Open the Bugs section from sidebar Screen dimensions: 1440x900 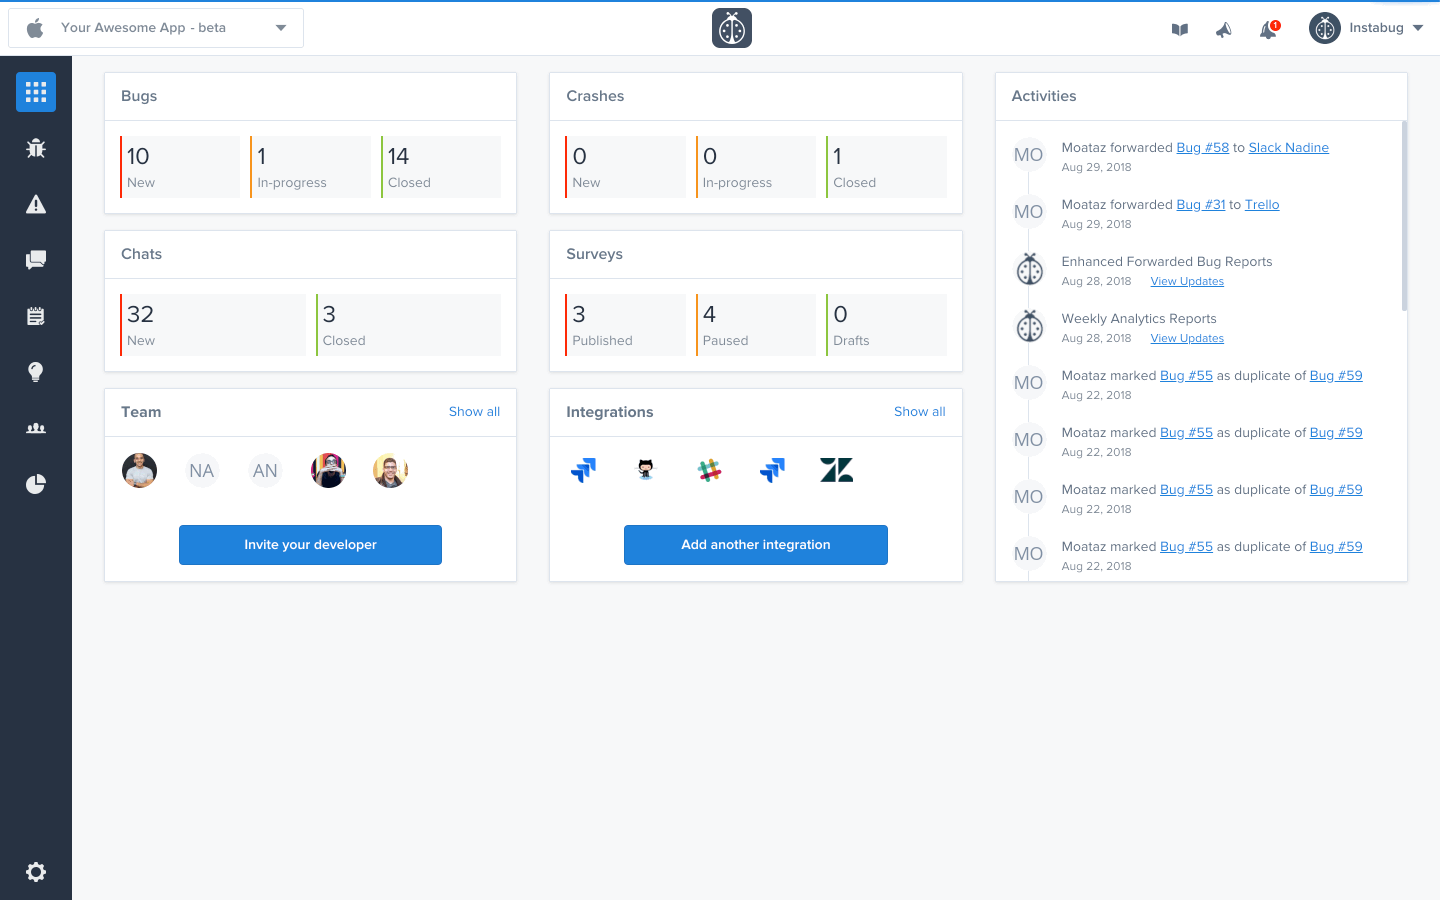pos(36,148)
